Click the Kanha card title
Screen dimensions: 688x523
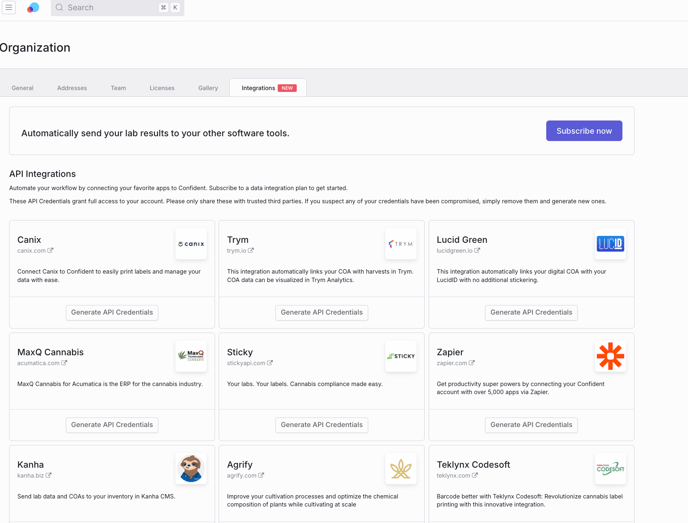tap(30, 465)
